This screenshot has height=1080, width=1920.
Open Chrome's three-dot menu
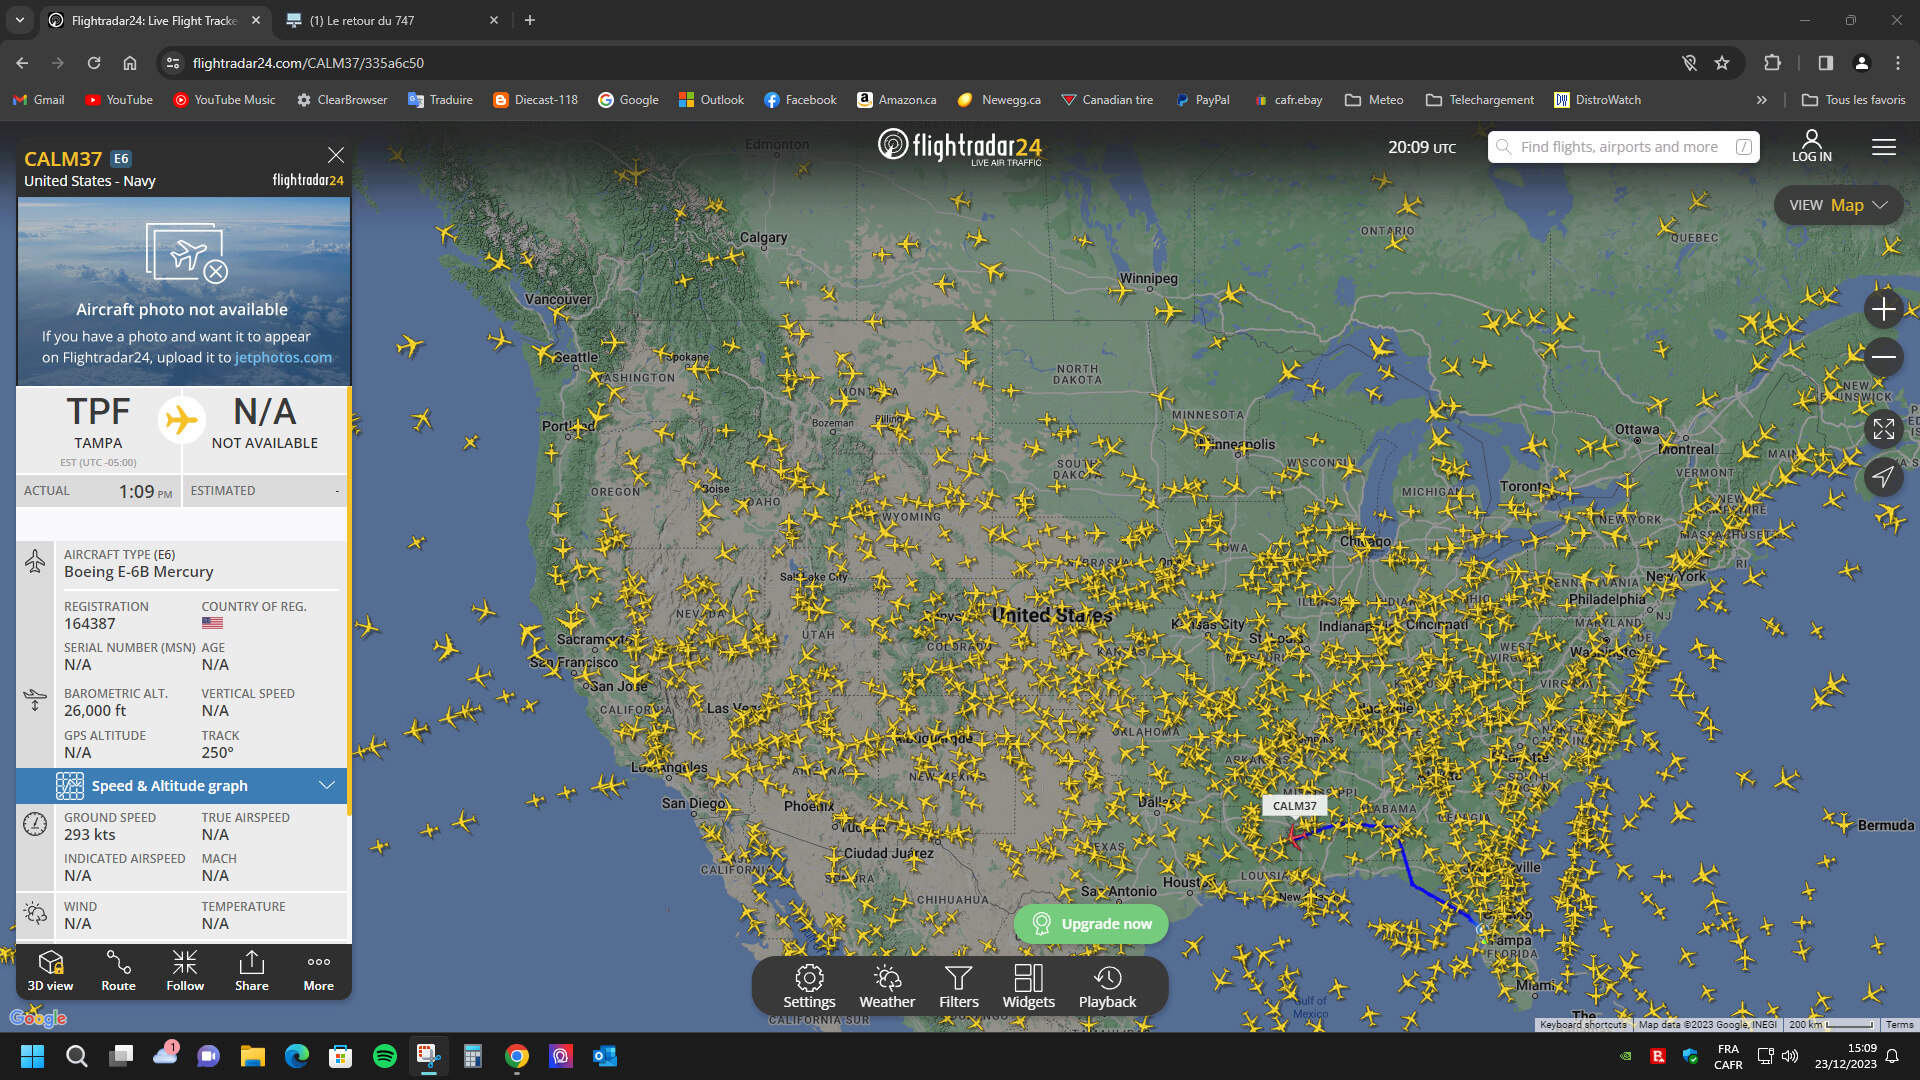1897,63
